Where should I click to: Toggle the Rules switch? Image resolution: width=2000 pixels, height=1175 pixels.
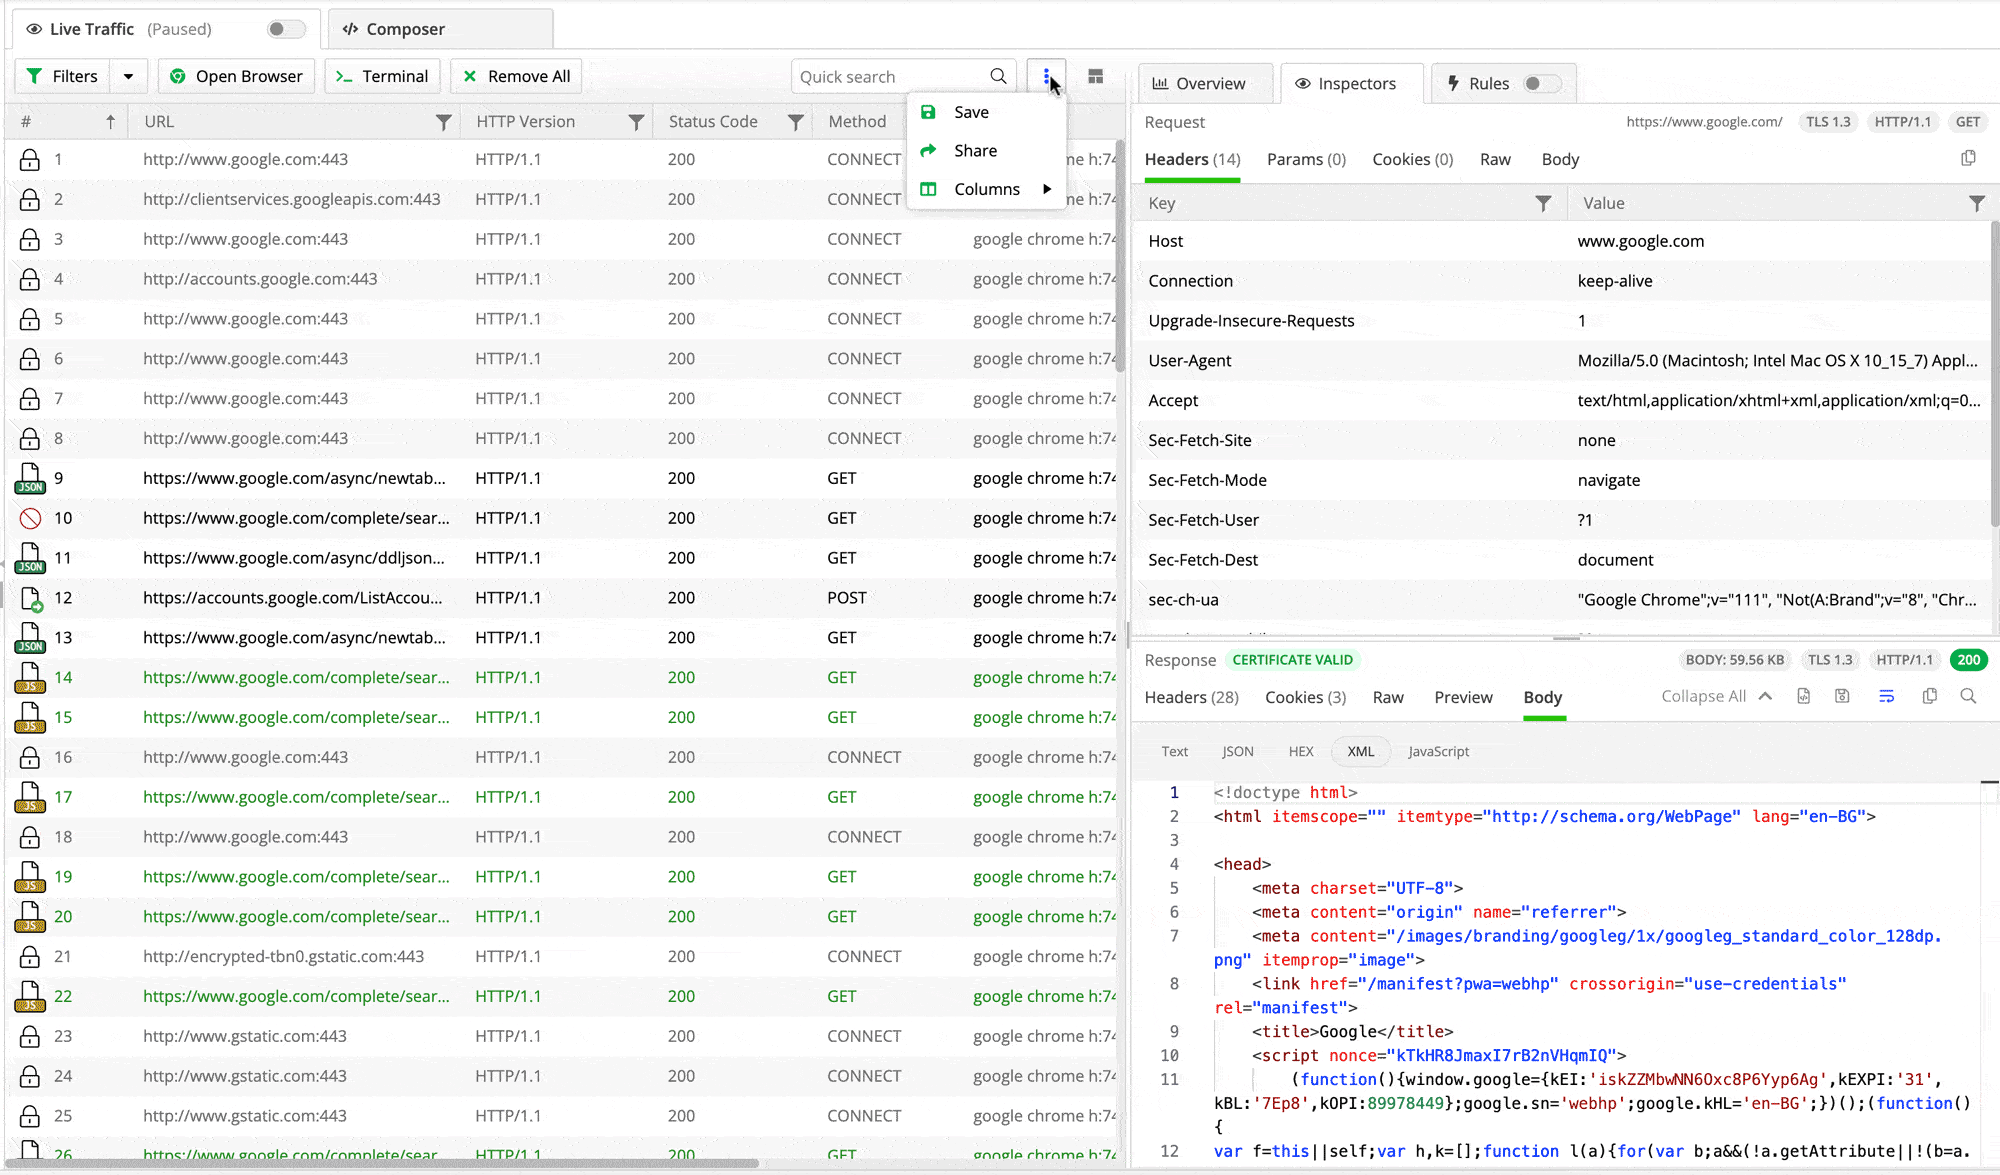[1541, 84]
